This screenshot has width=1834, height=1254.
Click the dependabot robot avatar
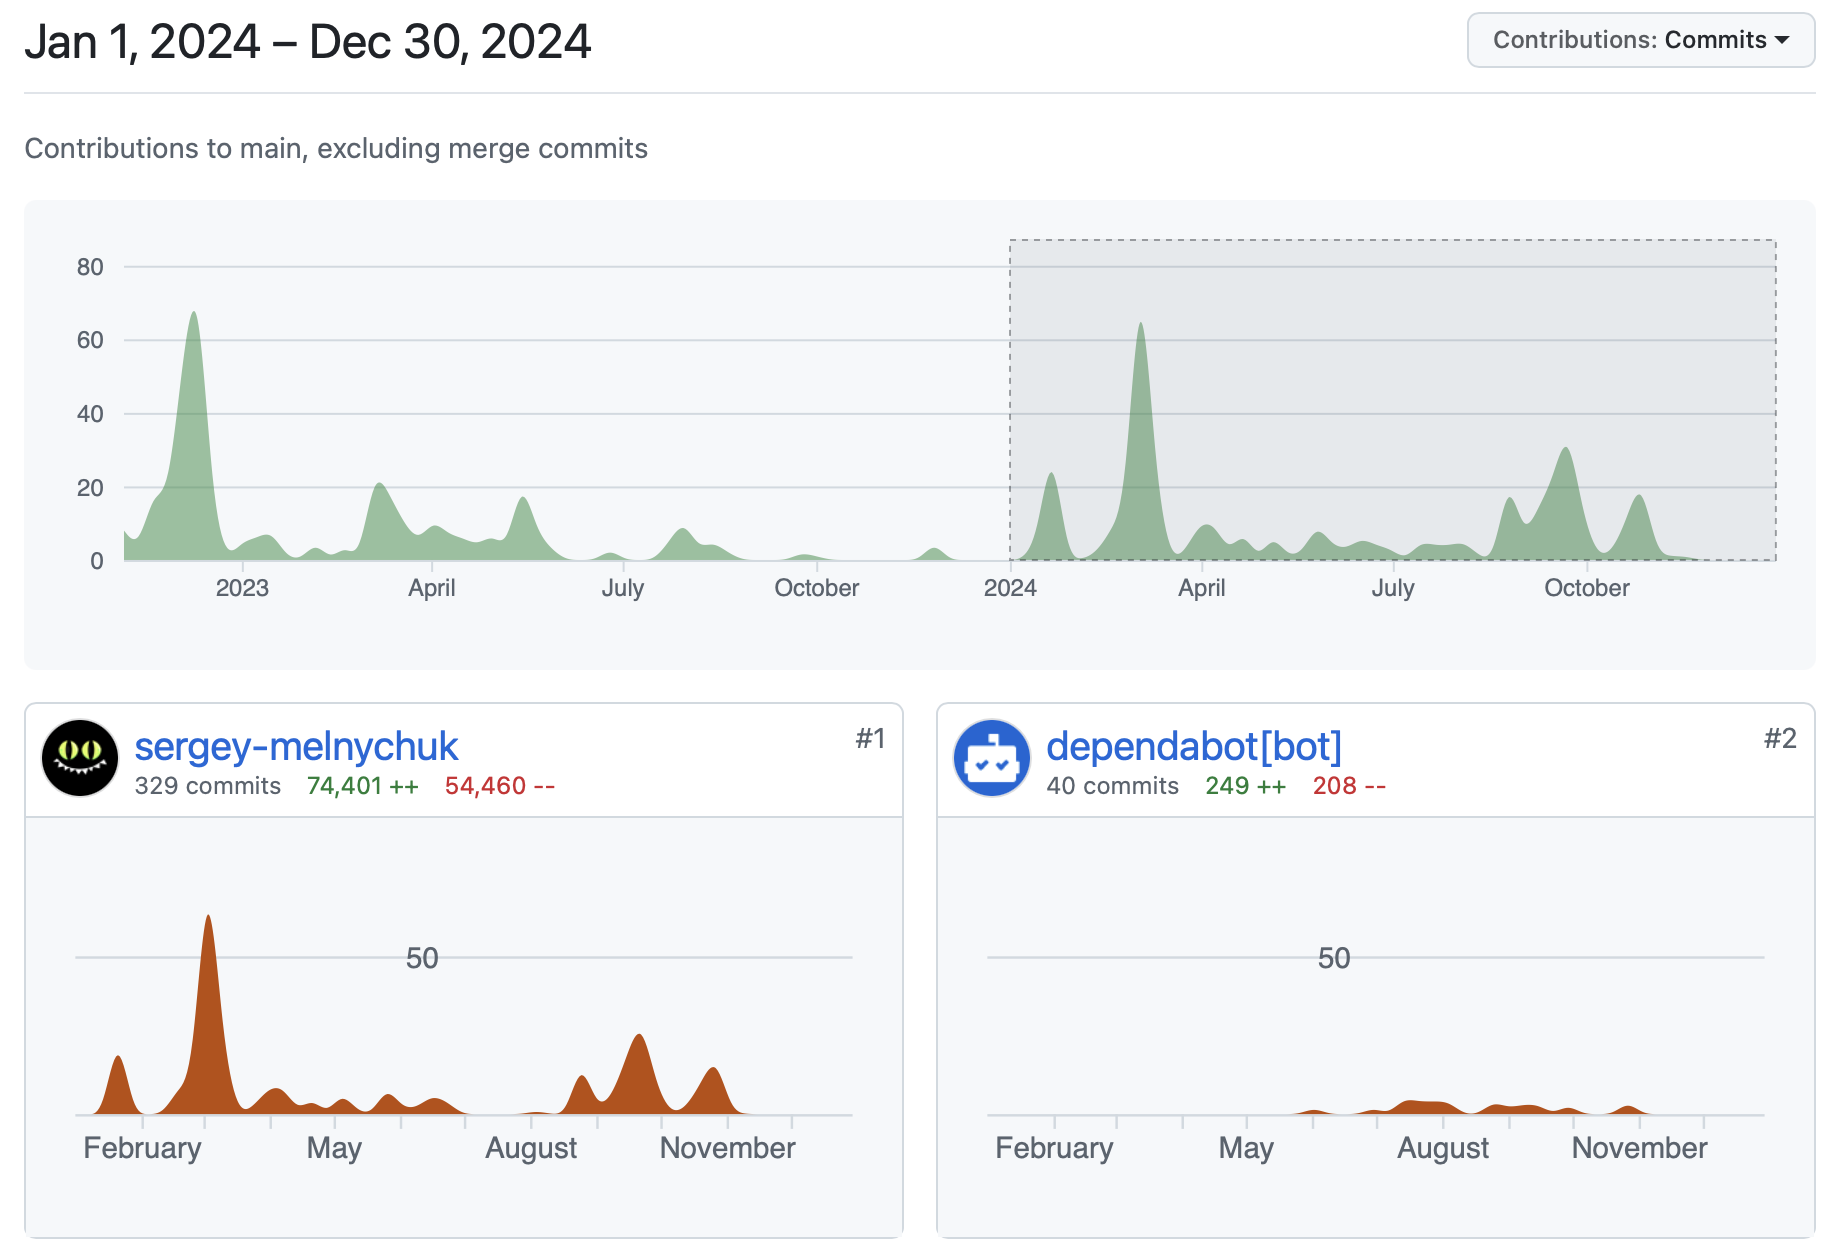click(x=992, y=758)
